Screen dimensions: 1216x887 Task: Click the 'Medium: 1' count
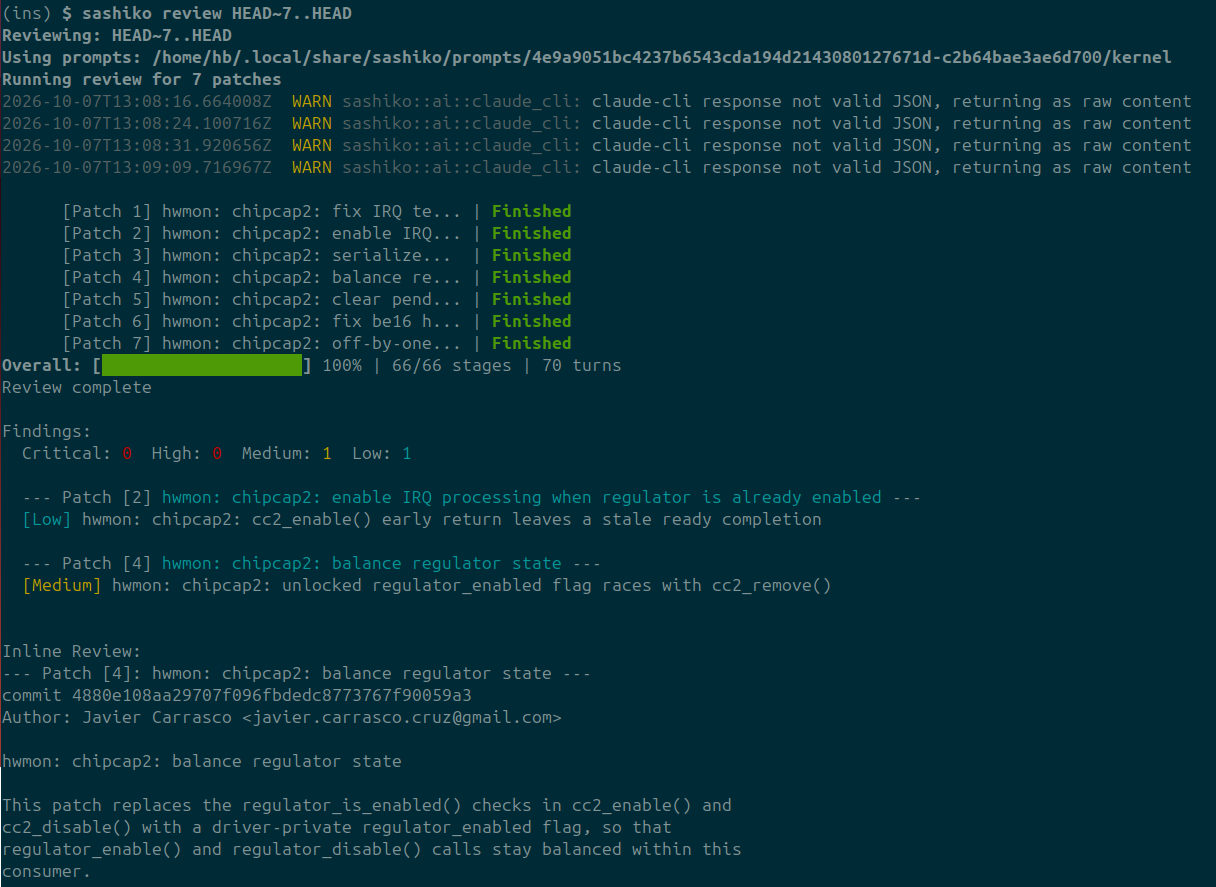click(x=287, y=453)
